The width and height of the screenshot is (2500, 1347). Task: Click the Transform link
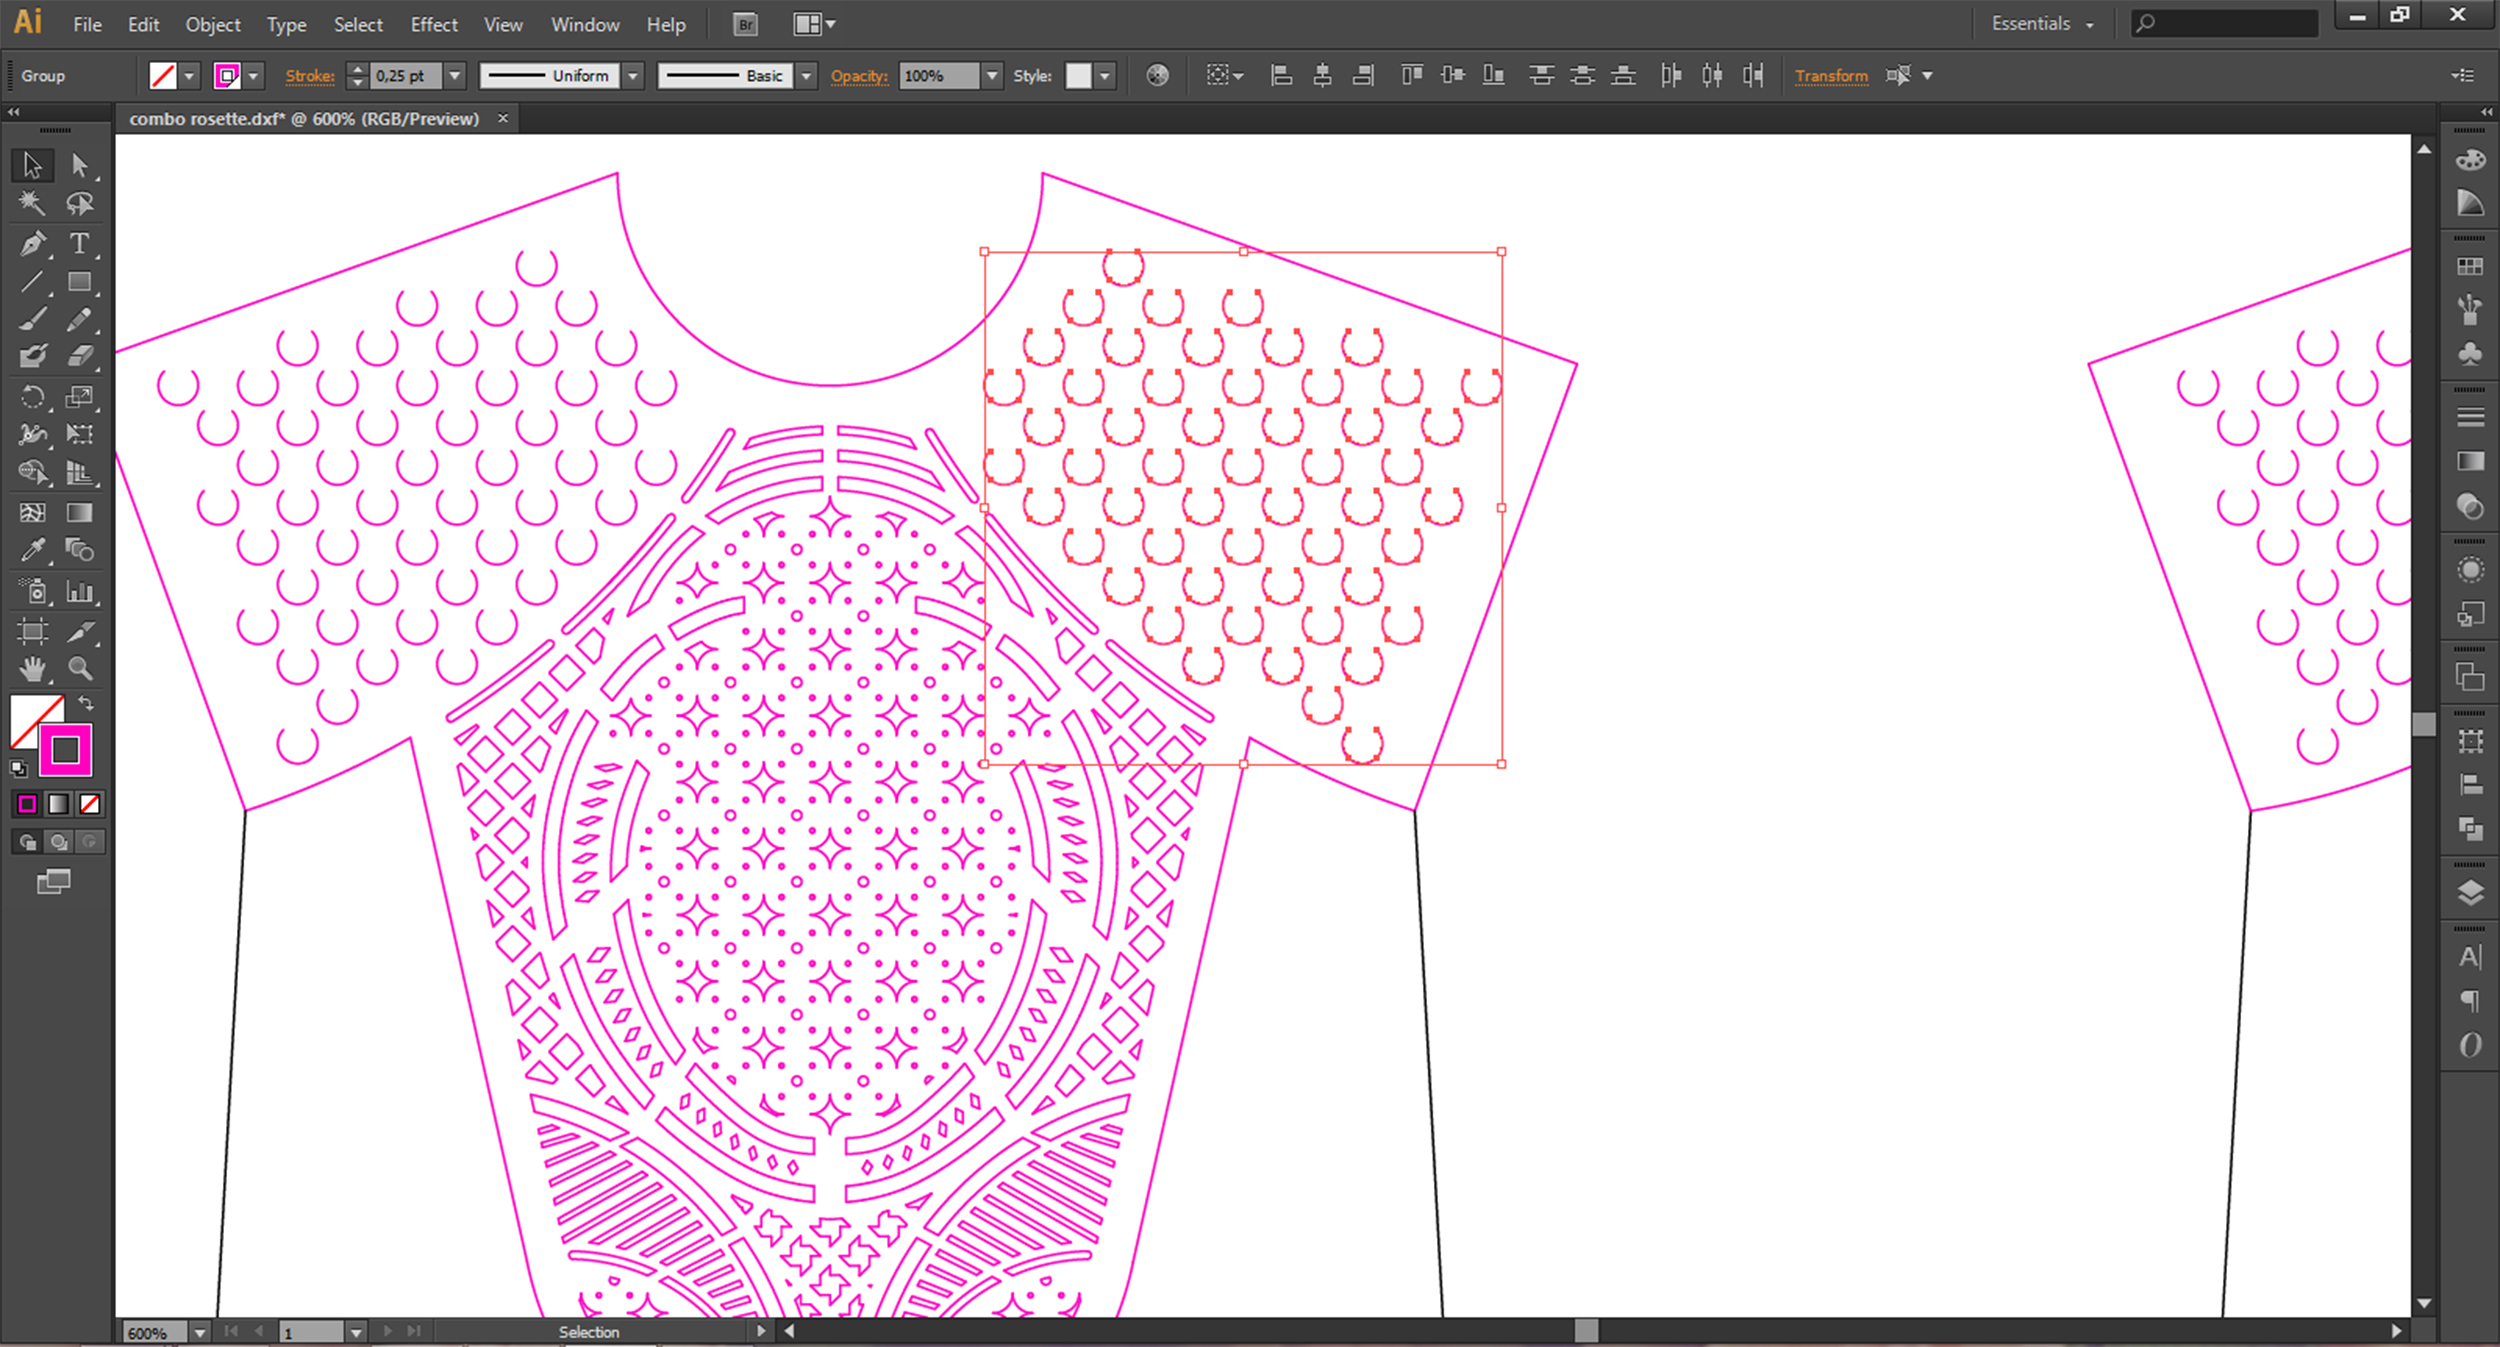[x=1830, y=76]
